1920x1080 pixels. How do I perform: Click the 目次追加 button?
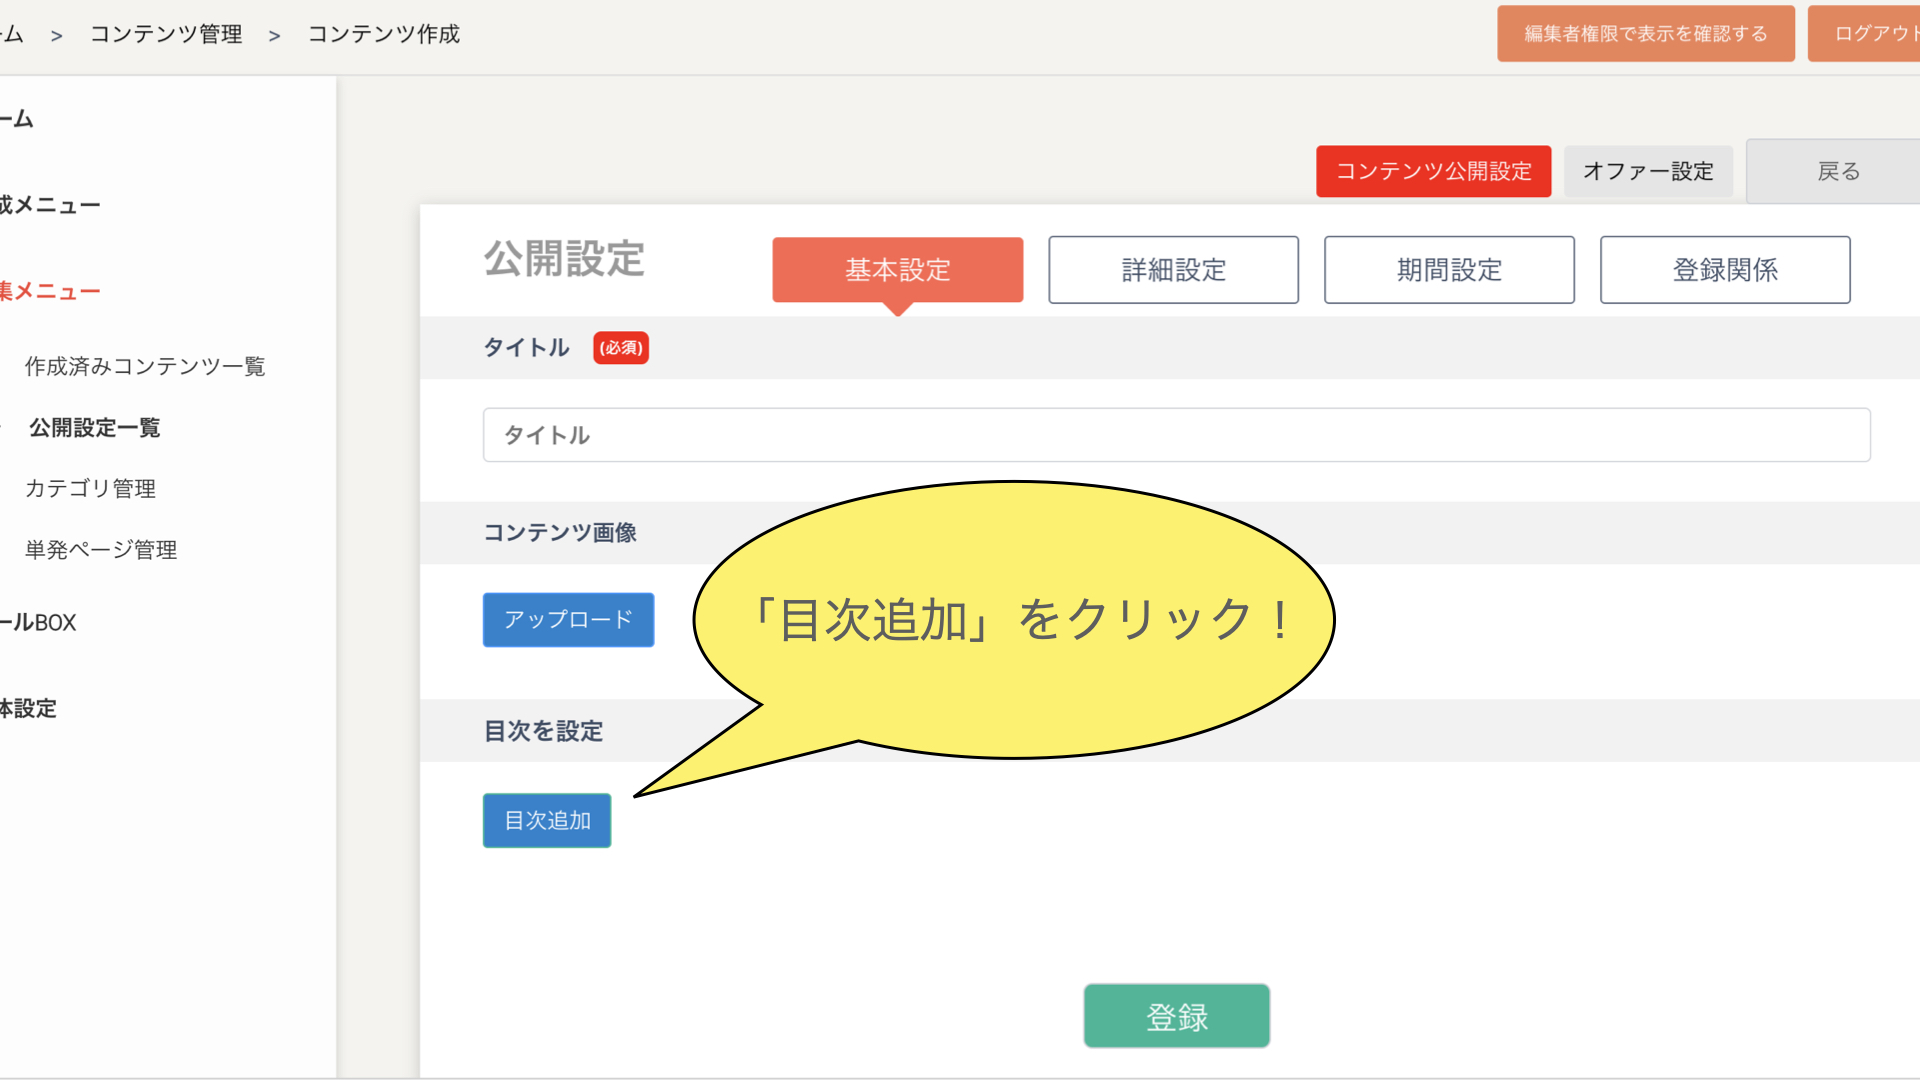point(547,820)
